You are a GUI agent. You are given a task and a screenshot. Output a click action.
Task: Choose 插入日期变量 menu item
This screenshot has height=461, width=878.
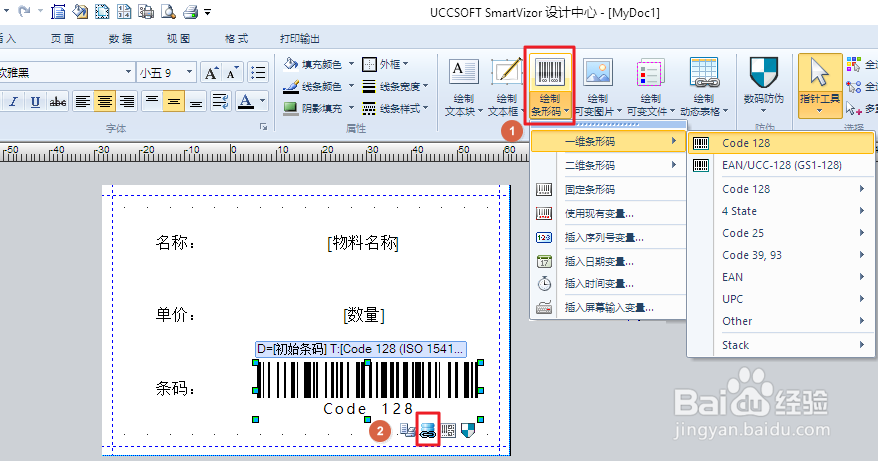tap(608, 261)
